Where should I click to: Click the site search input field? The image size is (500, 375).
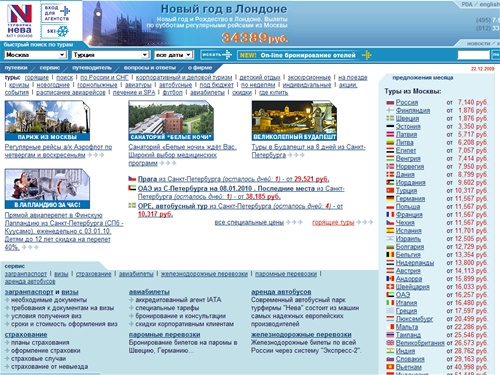[x=473, y=55]
